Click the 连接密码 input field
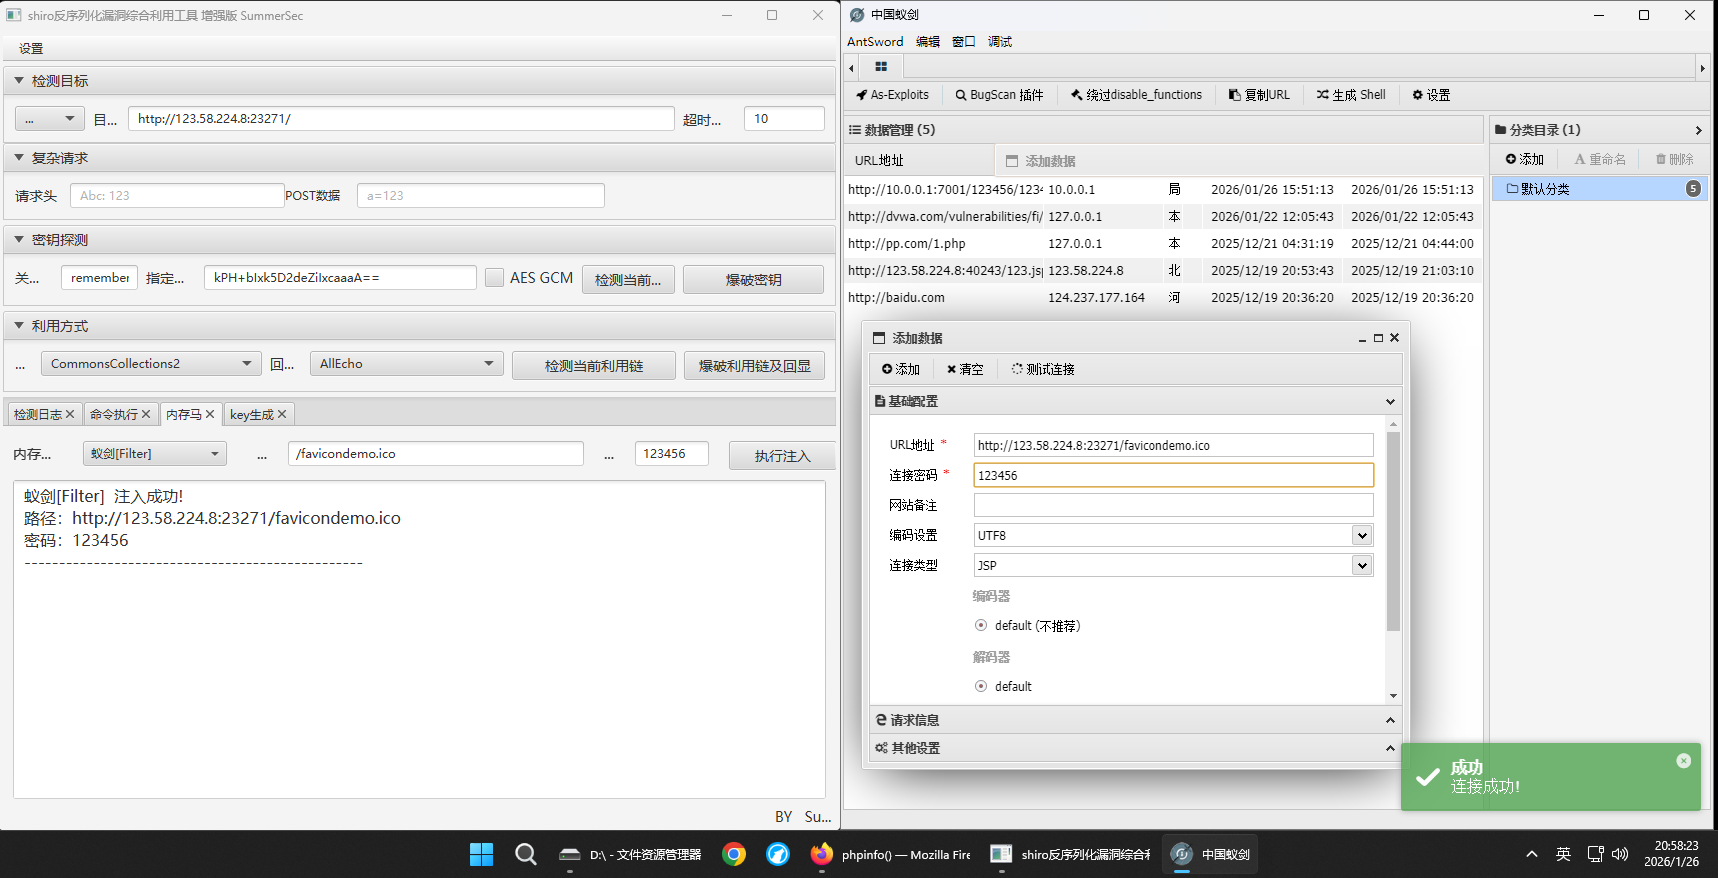This screenshot has width=1718, height=878. point(1173,475)
